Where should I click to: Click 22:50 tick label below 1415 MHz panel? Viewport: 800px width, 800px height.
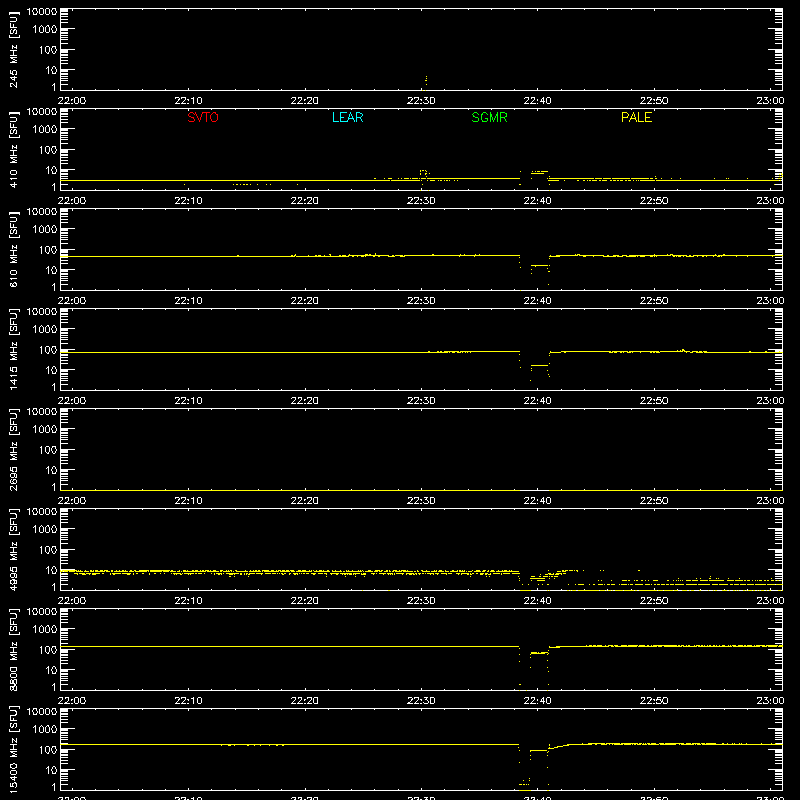[x=654, y=401]
